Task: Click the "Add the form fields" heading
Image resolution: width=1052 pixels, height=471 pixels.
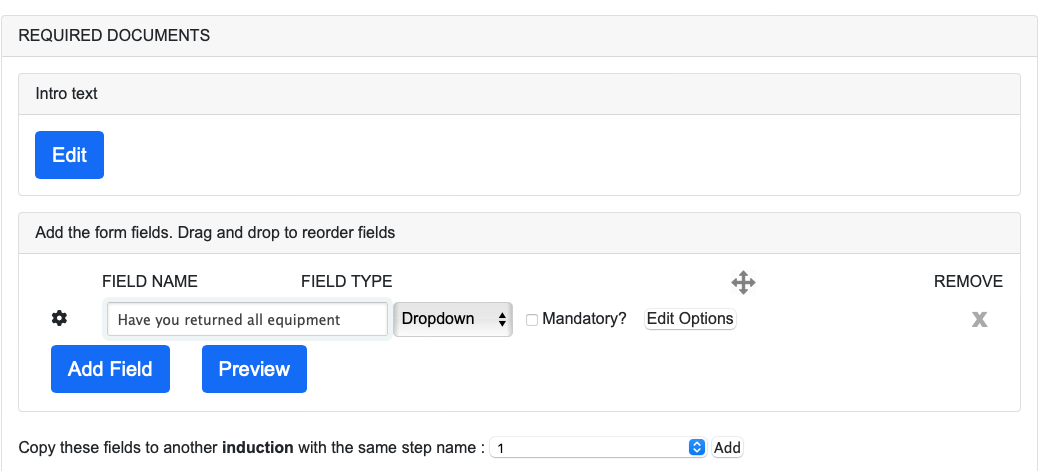Action: coord(215,233)
